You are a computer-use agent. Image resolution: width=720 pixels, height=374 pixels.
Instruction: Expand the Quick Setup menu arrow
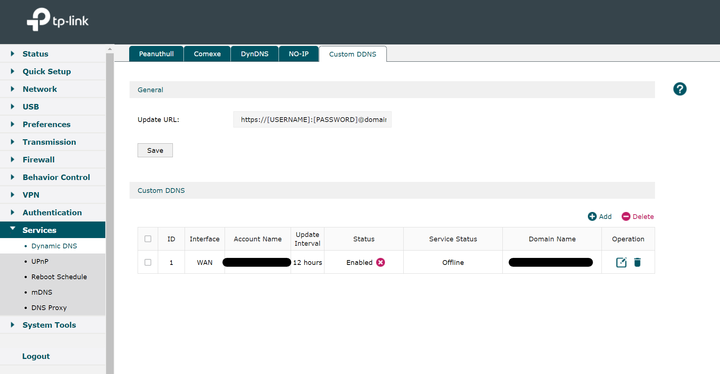12,71
